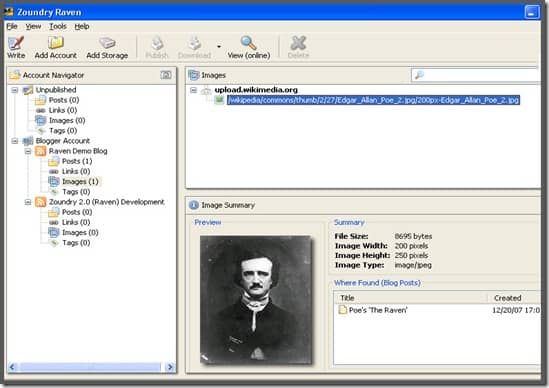Open the File menu
The height and width of the screenshot is (388, 549).
12,26
